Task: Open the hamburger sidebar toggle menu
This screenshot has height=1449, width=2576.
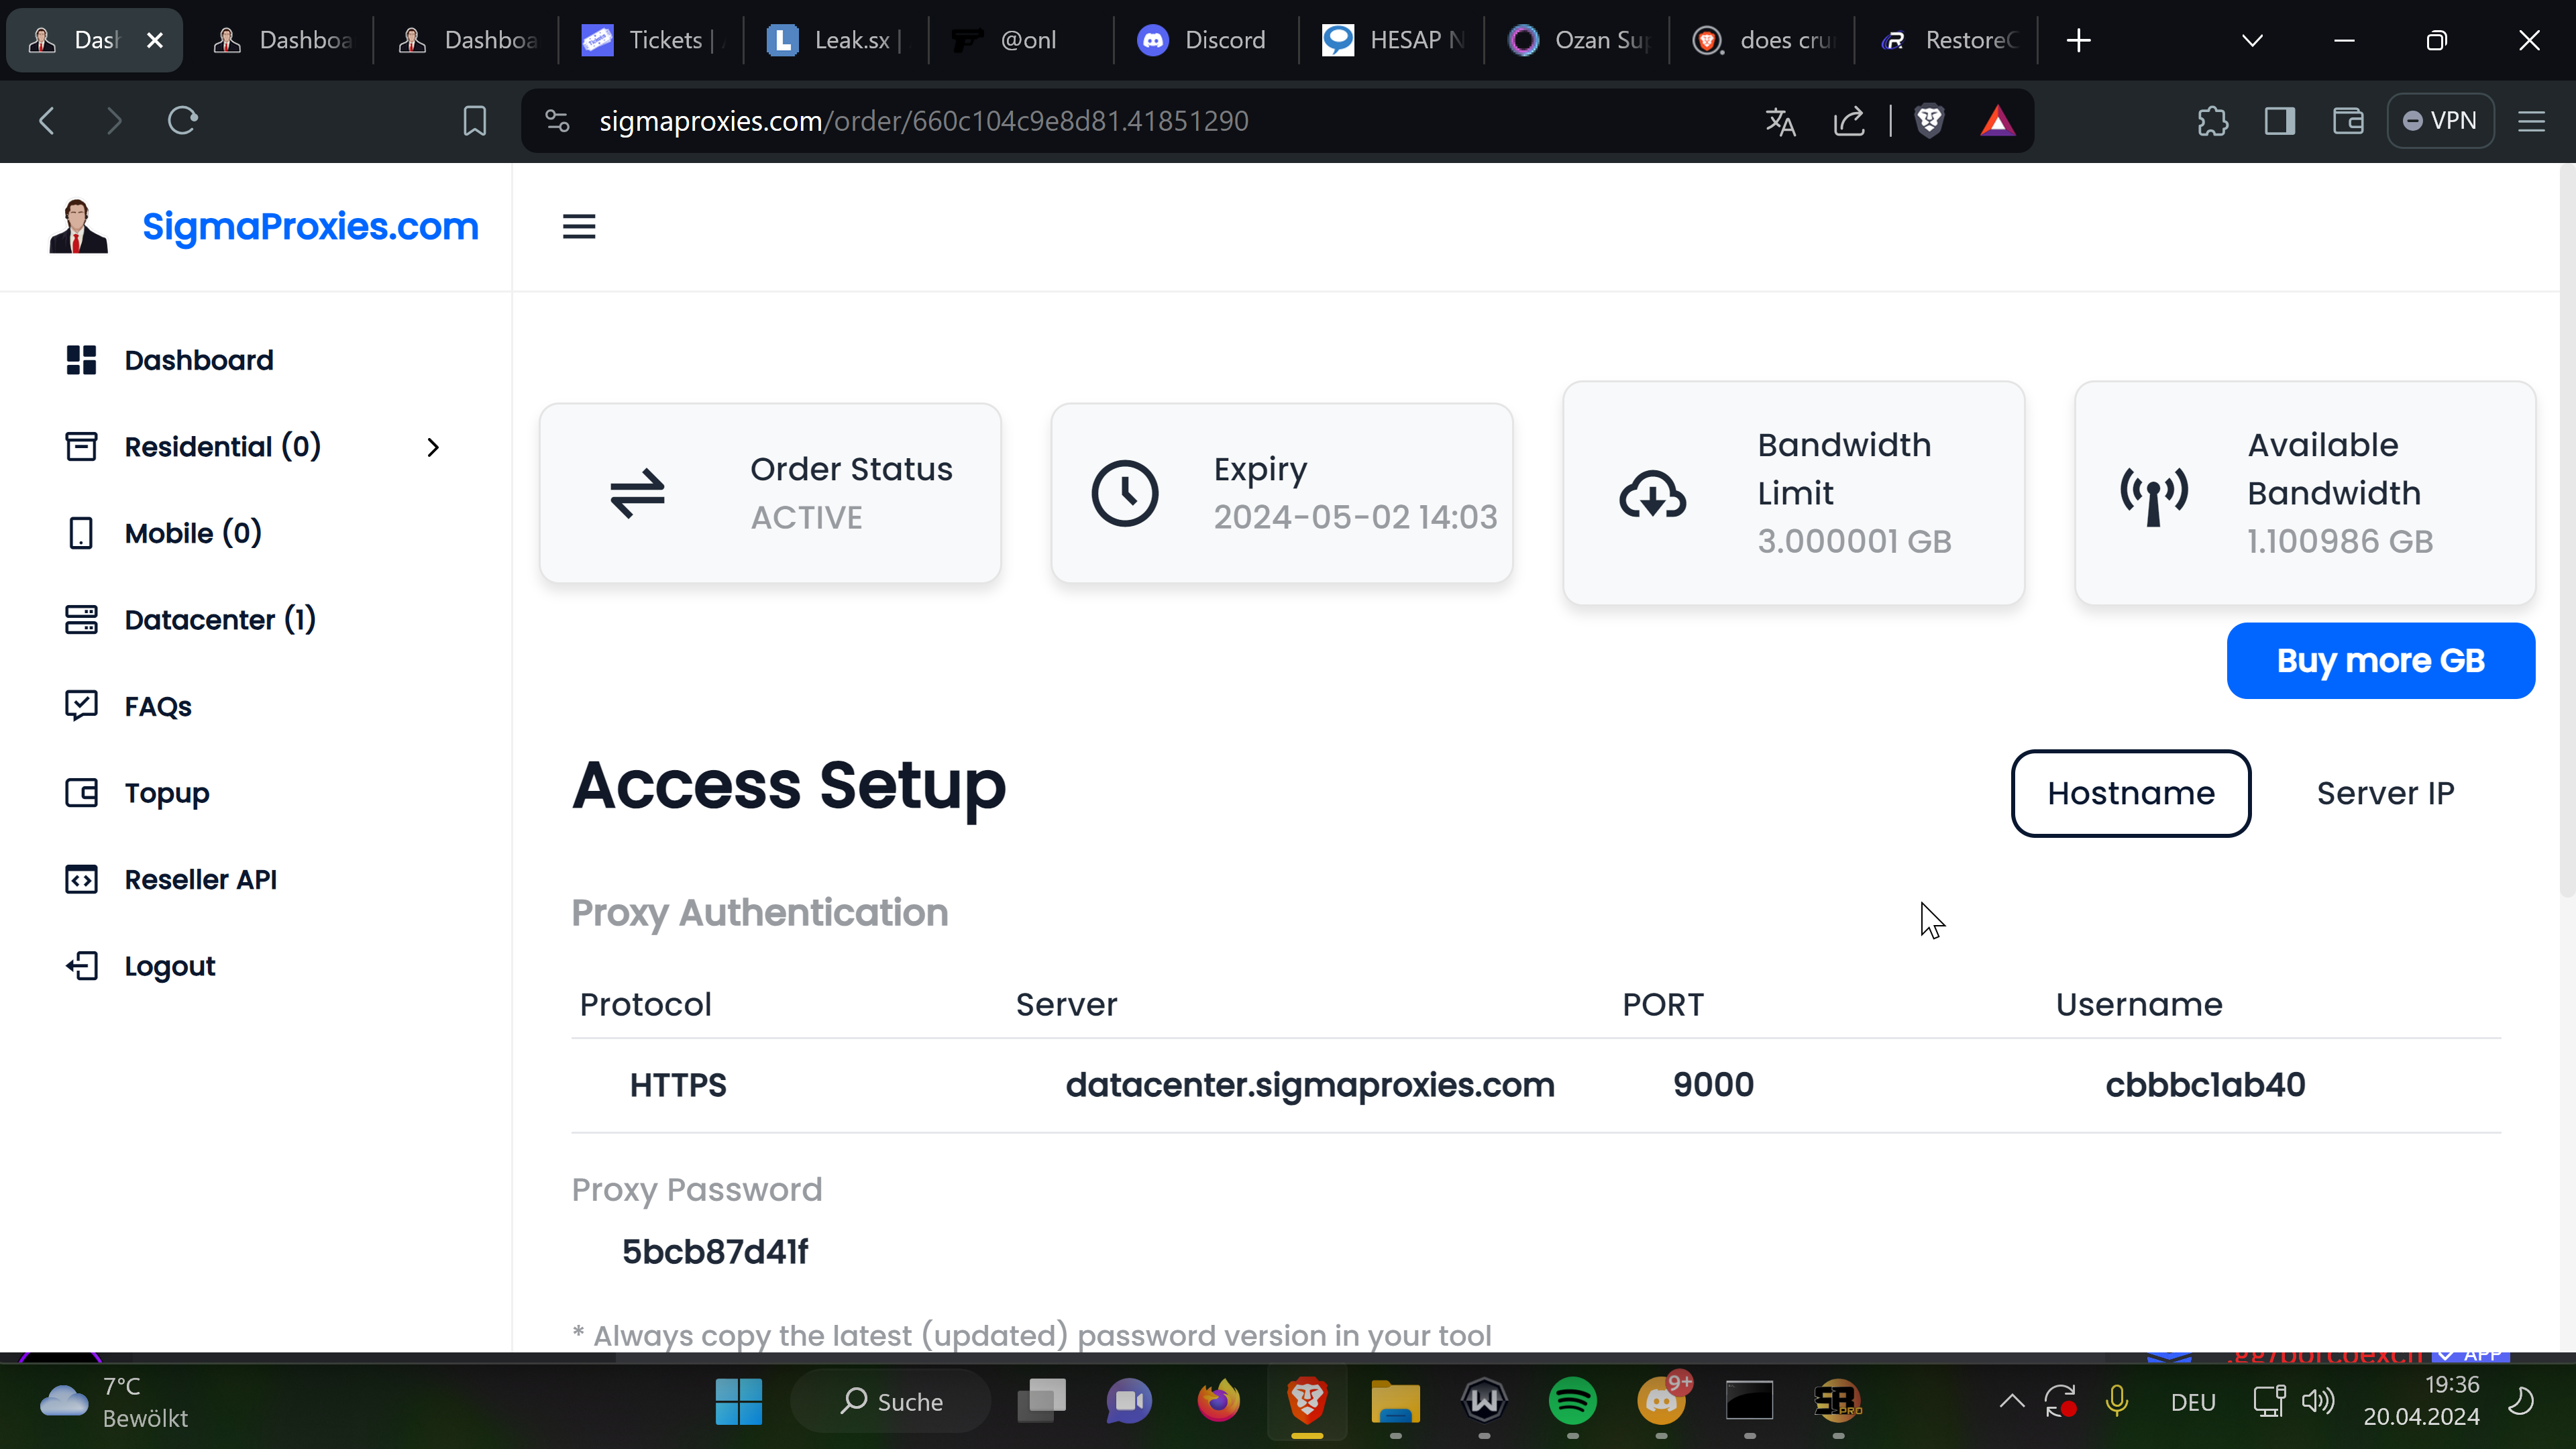Action: [579, 227]
